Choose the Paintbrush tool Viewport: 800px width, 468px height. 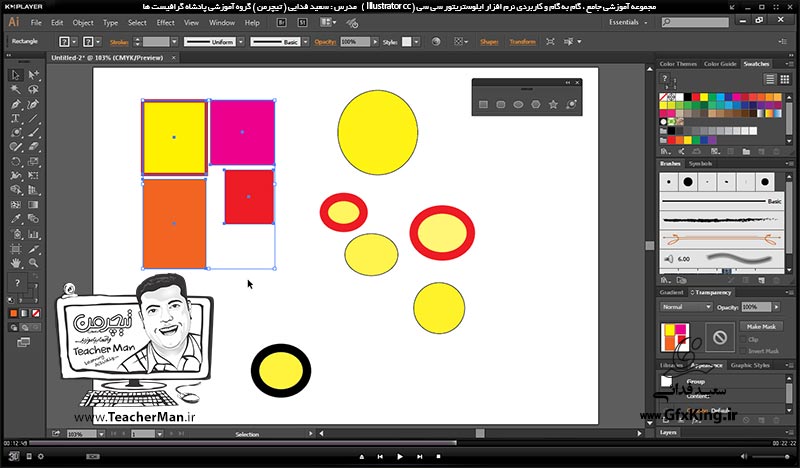(x=33, y=133)
